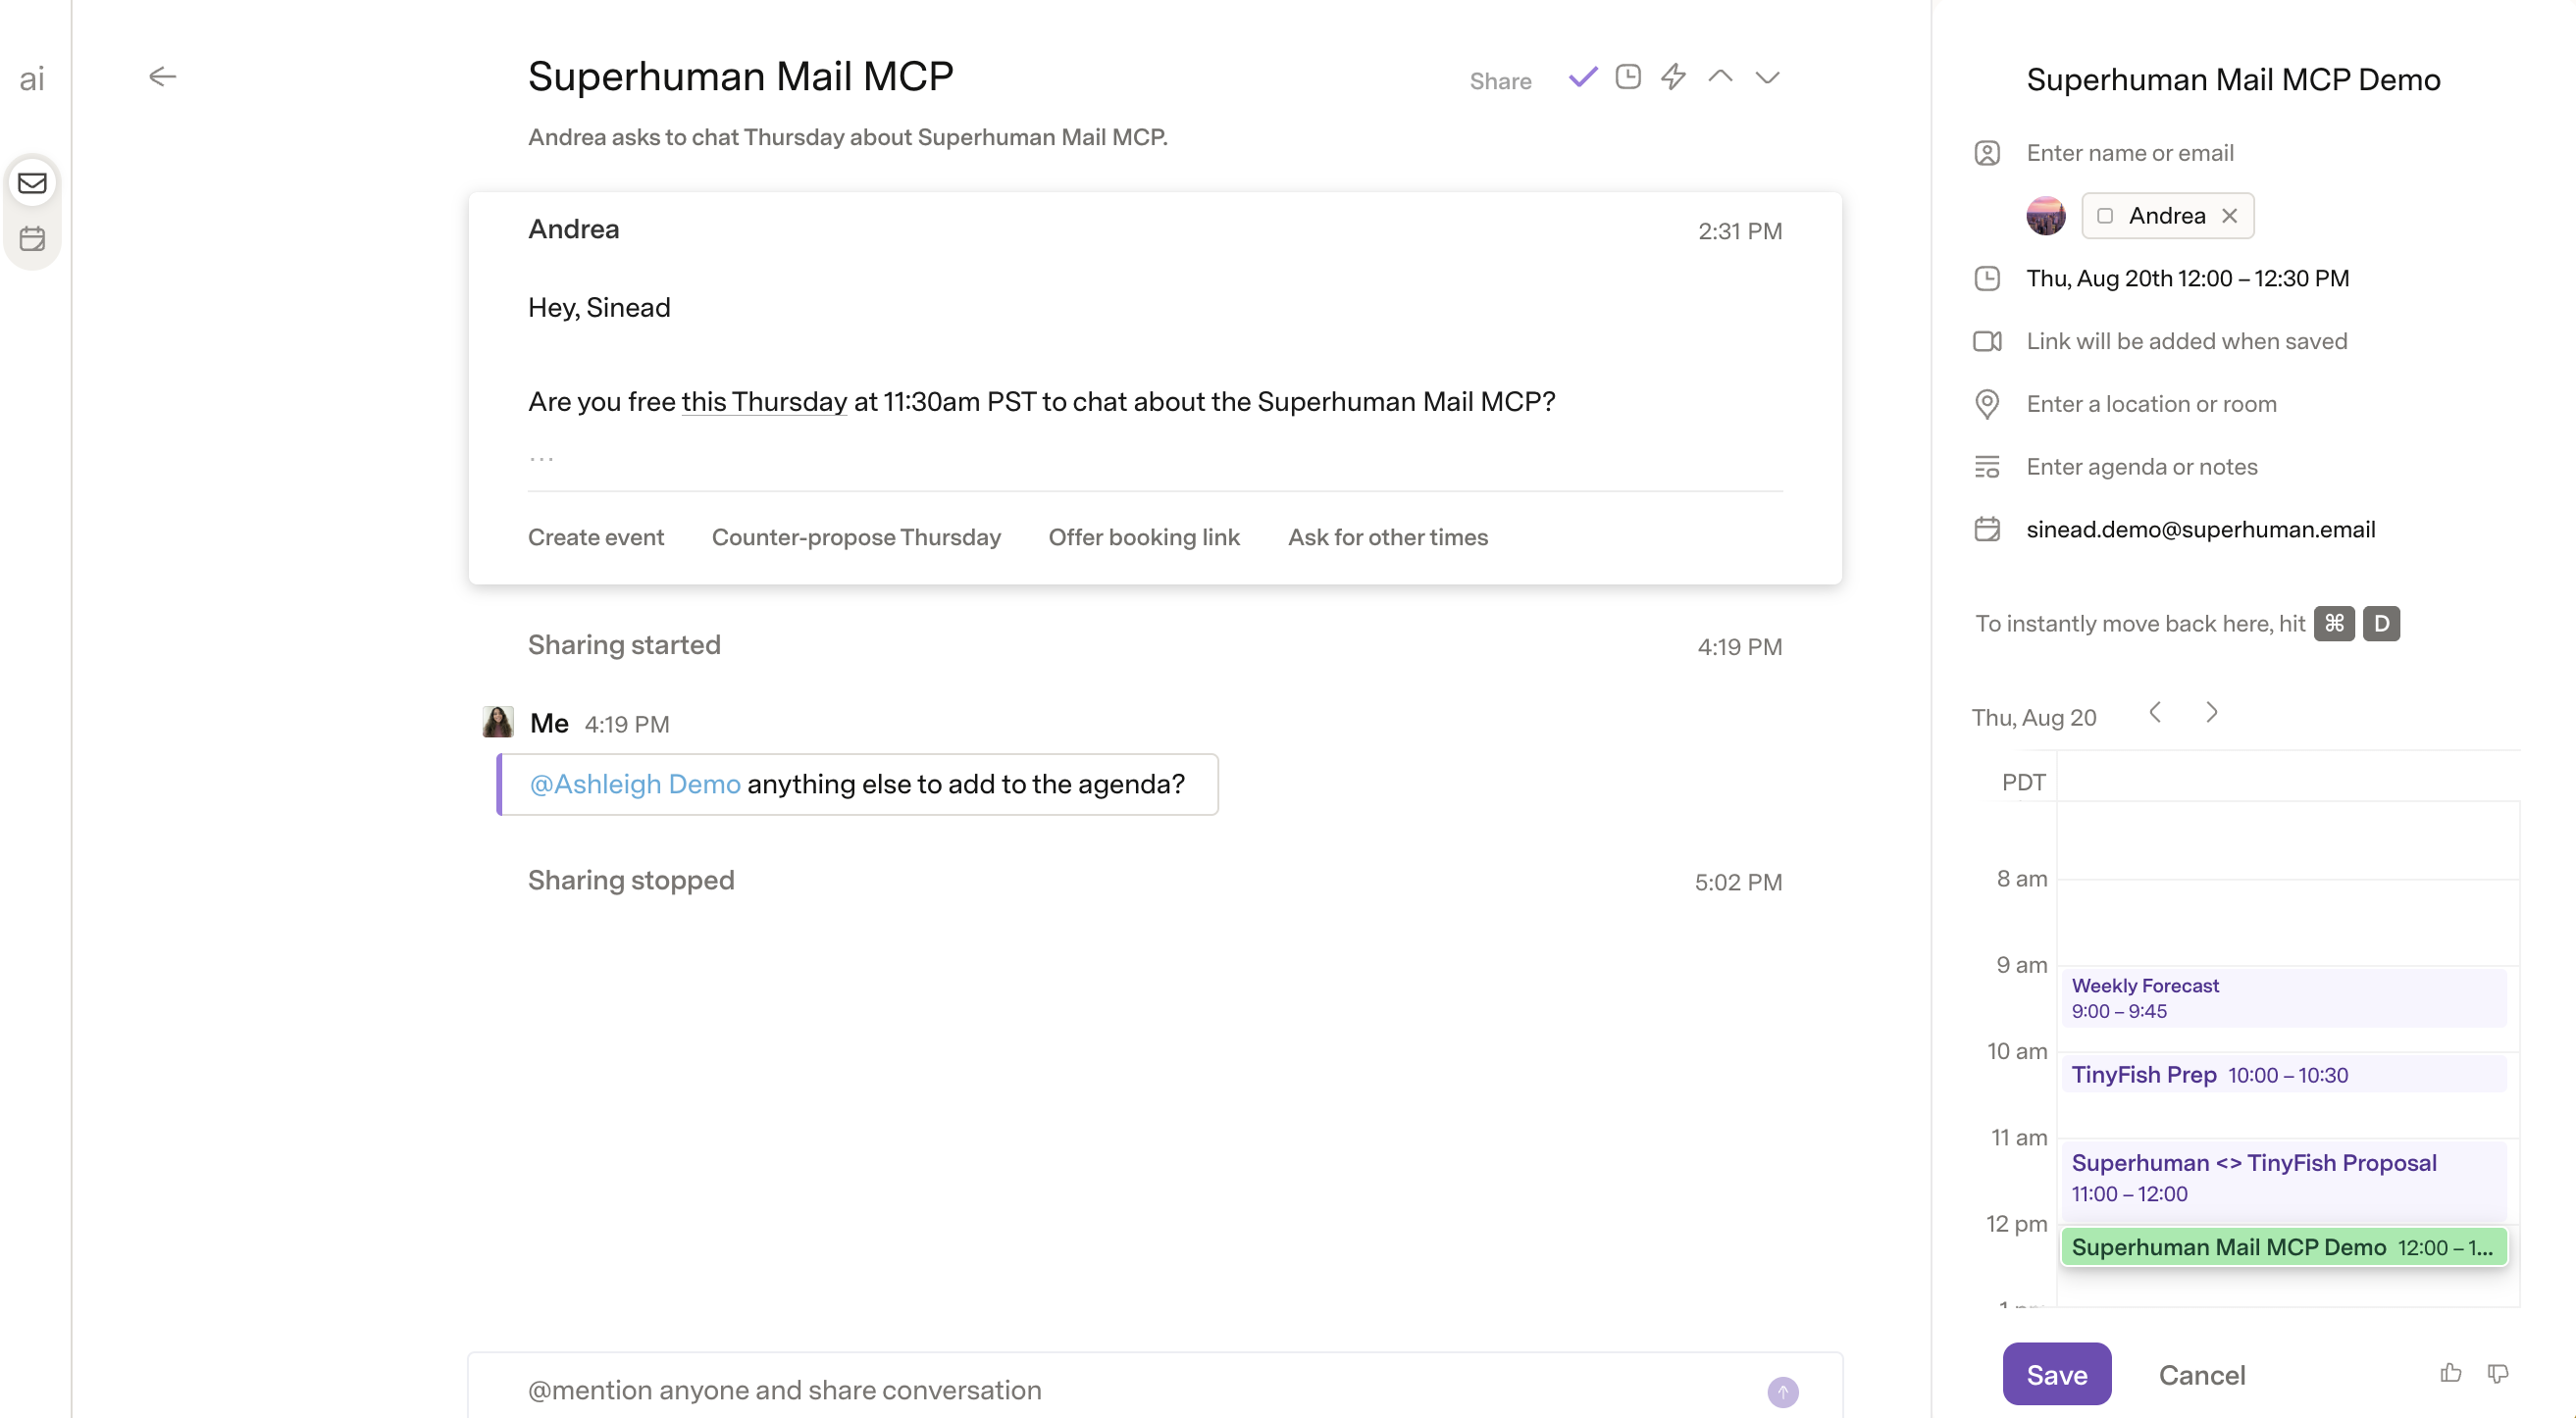Screen dimensions: 2576x1418
Task: Select the green Superhuman Mail MCP Demo event block
Action: pyautogui.click(x=2283, y=1247)
